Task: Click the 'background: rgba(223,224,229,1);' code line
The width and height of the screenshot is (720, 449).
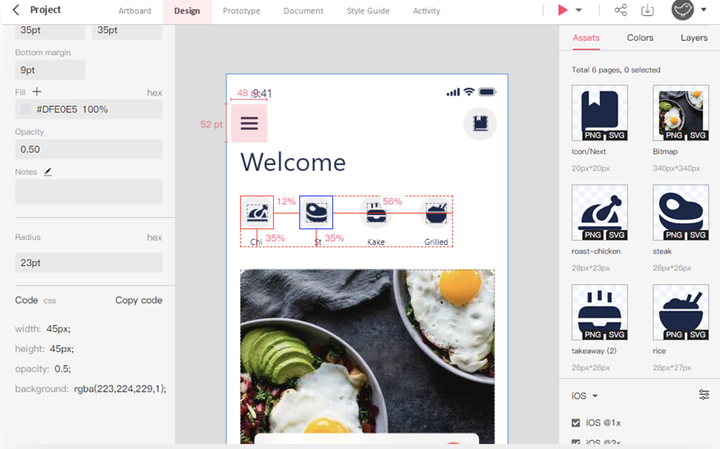Action: pyautogui.click(x=90, y=389)
